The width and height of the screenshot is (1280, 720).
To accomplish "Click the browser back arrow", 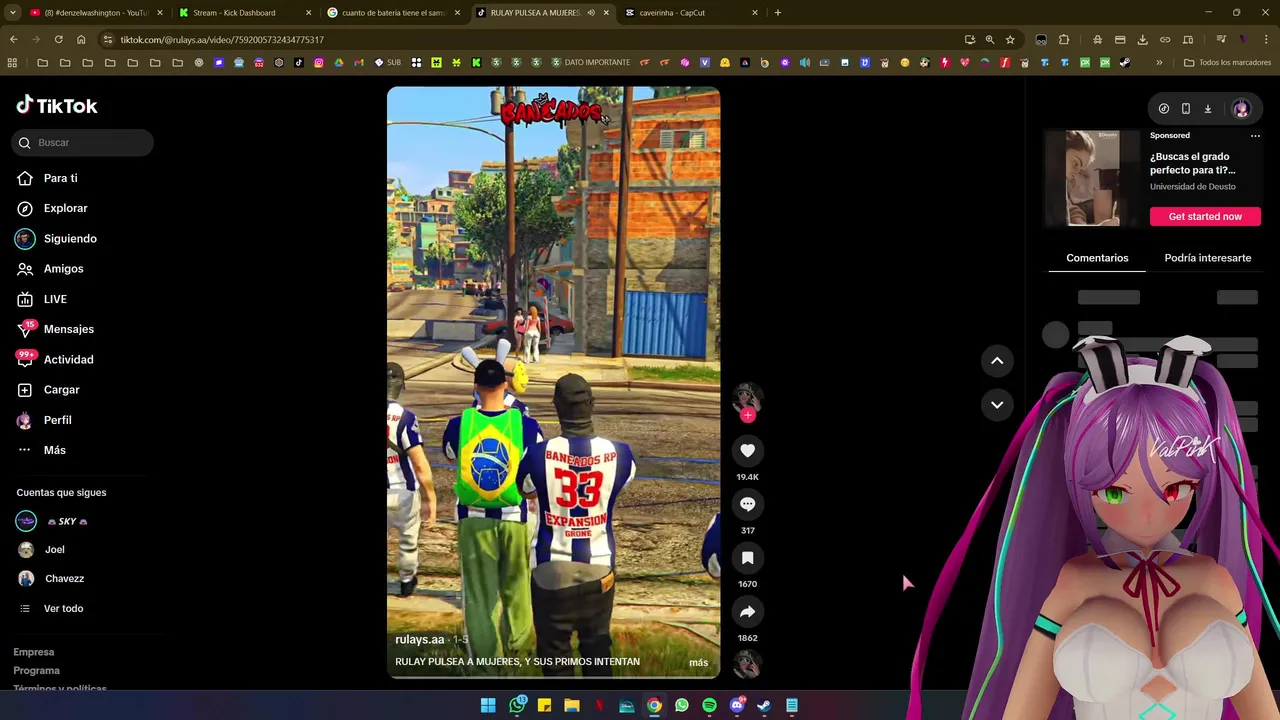I will point(13,40).
